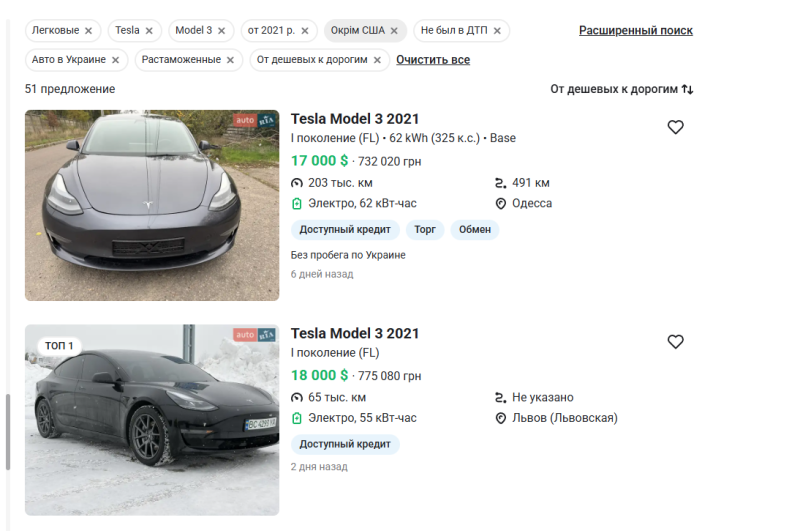The image size is (800, 531).
Task: Open the sort order dropdown
Action: point(621,89)
